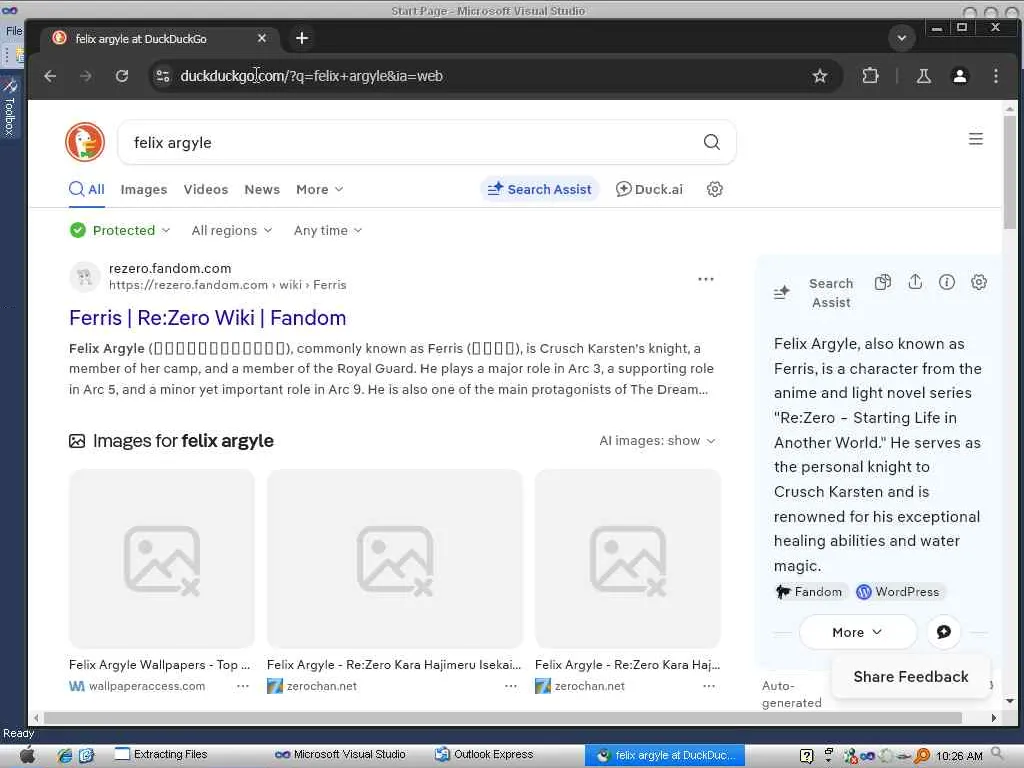Click the browser back arrow
The width and height of the screenshot is (1024, 768).
click(x=50, y=76)
